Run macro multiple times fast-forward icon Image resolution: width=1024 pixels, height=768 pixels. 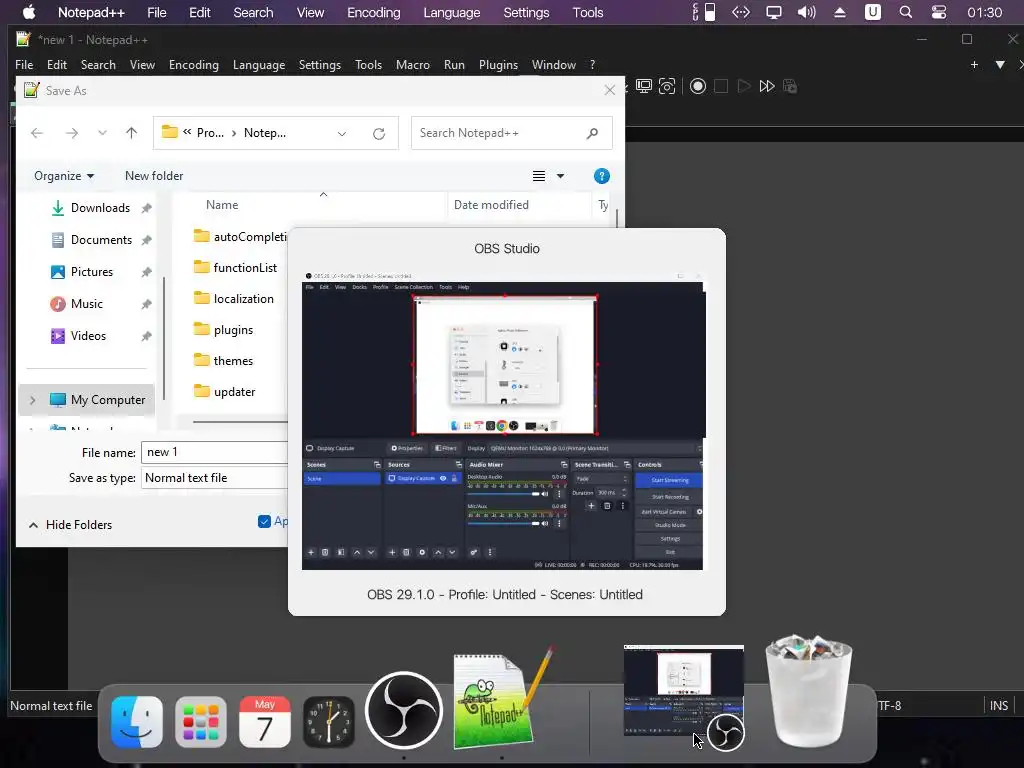tap(767, 86)
